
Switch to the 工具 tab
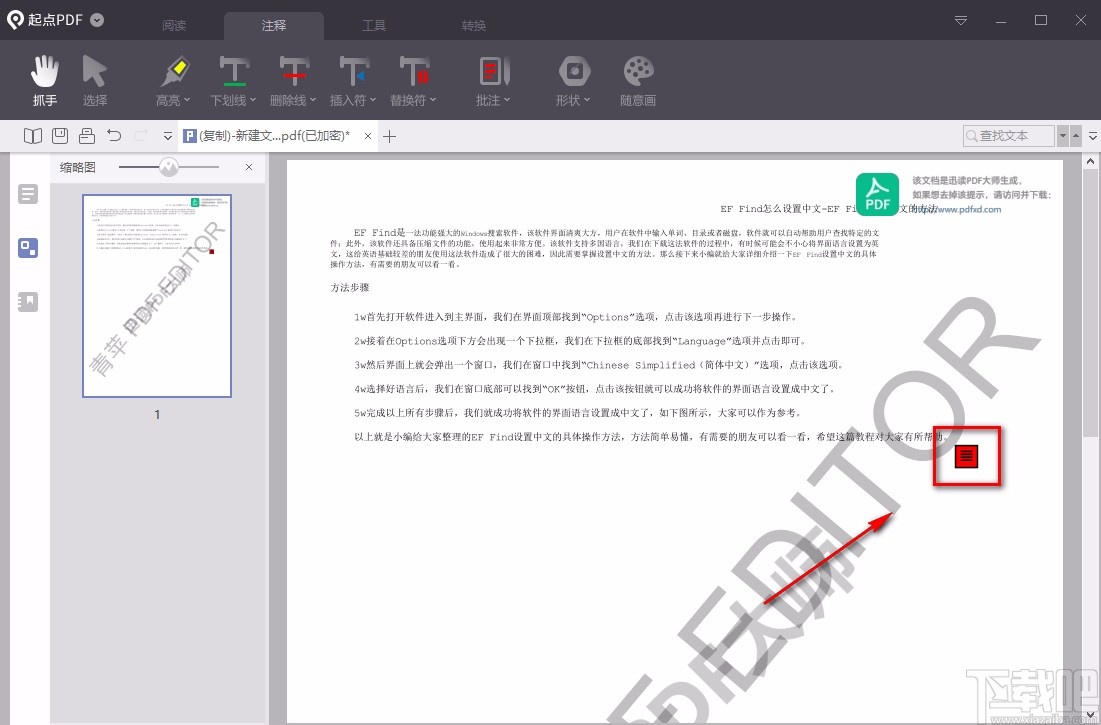pyautogui.click(x=374, y=25)
